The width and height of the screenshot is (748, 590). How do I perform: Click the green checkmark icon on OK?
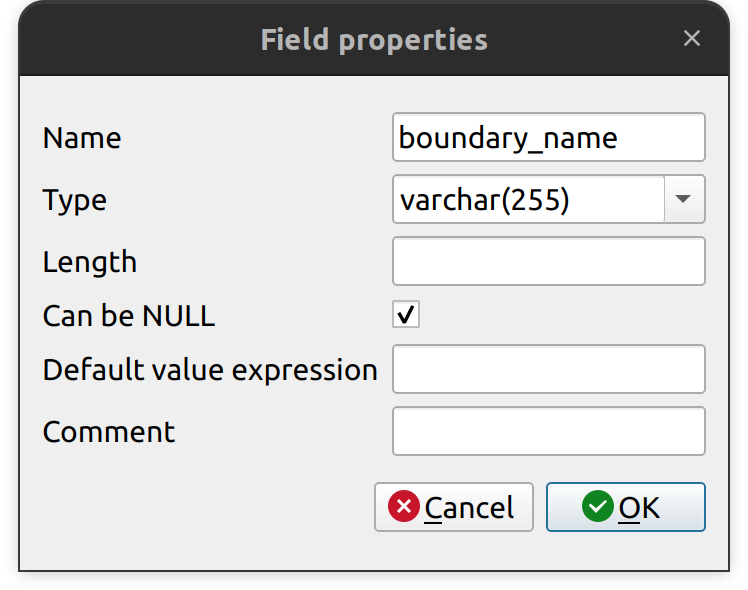point(597,507)
